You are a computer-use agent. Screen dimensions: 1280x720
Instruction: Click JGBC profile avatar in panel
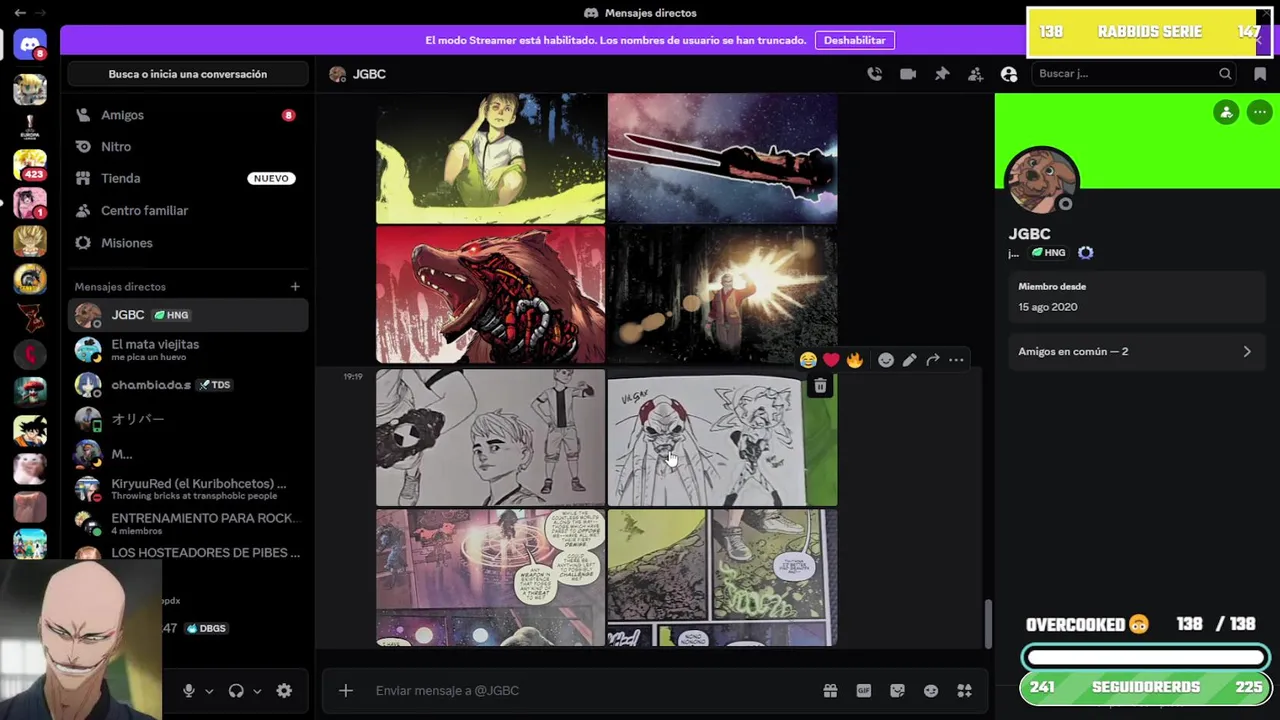click(x=1041, y=180)
